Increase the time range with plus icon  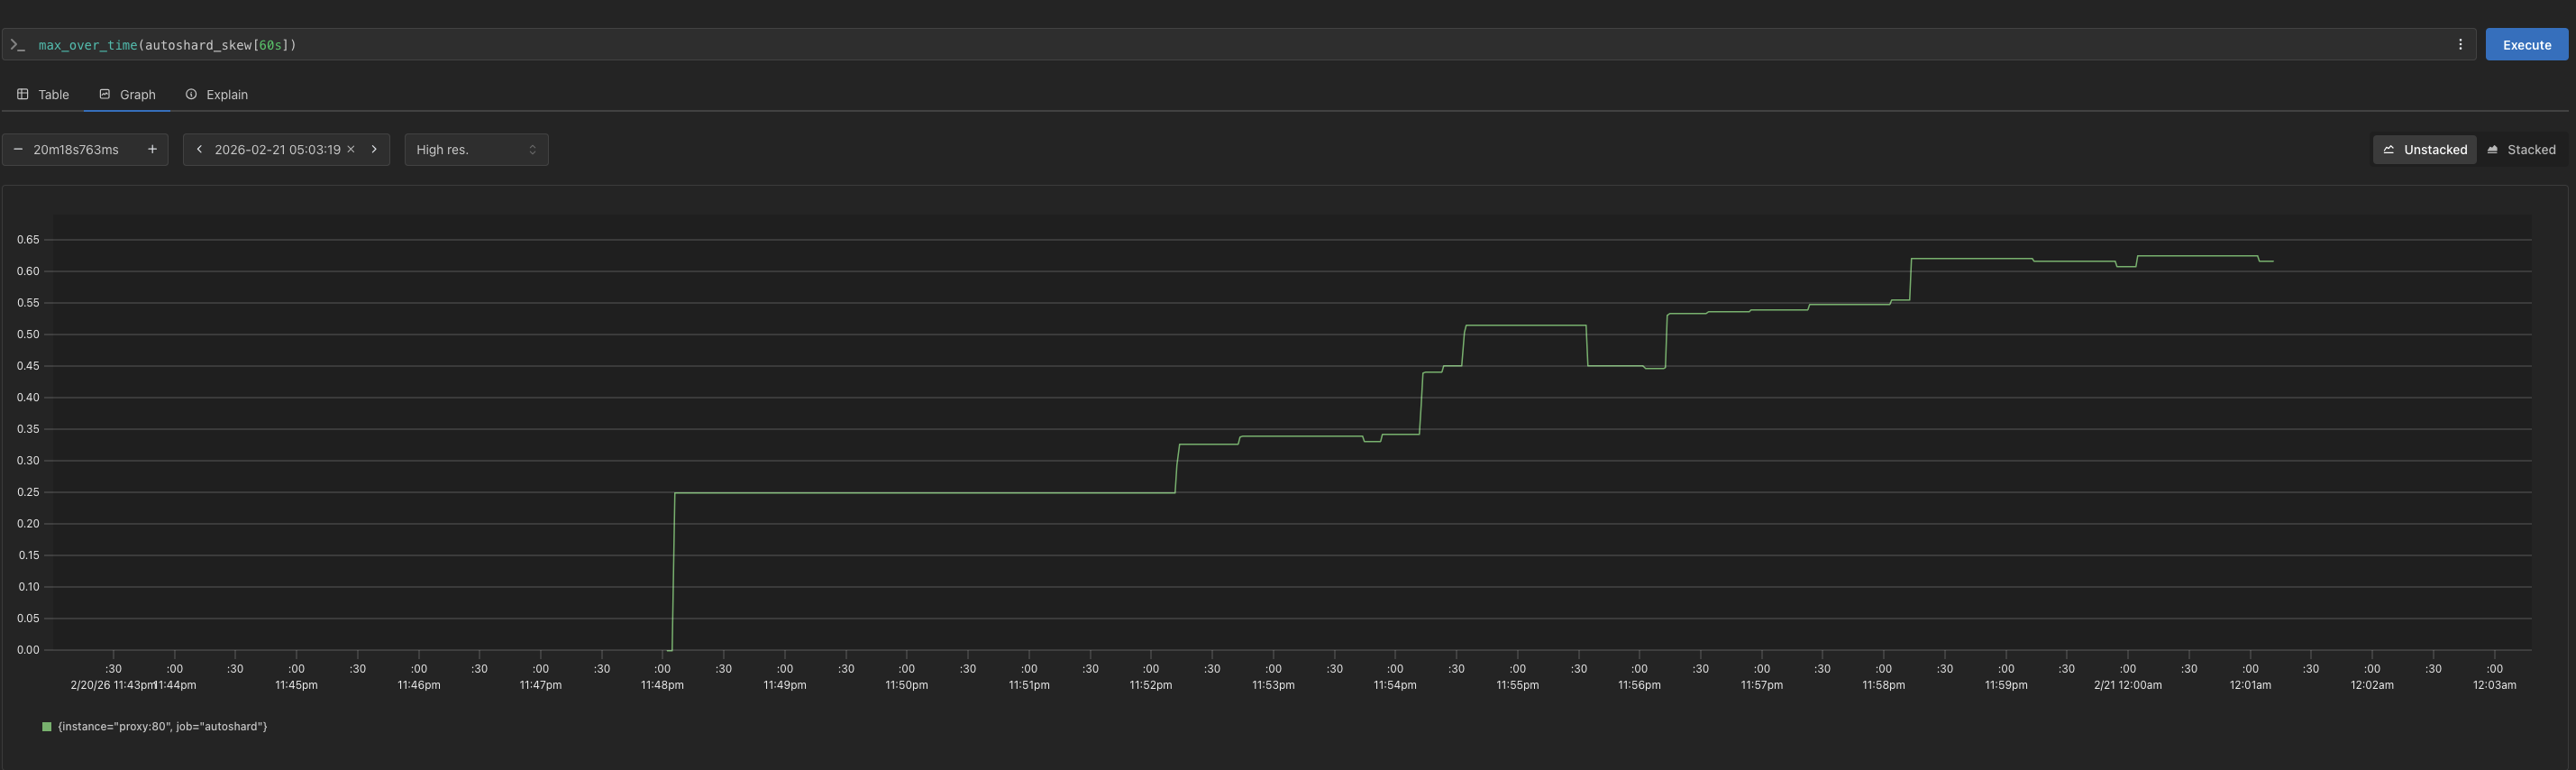(152, 150)
